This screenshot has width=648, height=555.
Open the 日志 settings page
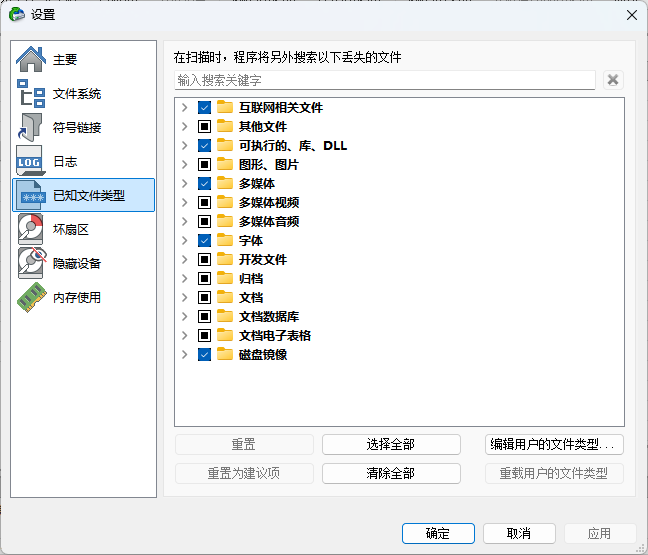(83, 161)
